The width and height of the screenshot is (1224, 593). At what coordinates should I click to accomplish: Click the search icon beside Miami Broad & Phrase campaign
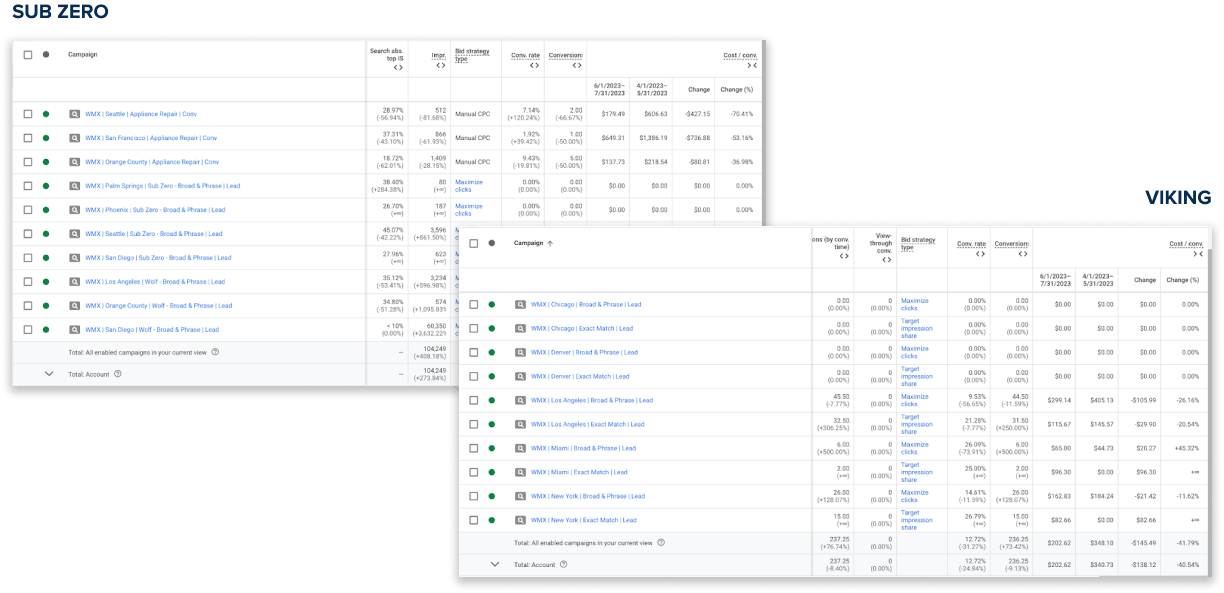[520, 448]
